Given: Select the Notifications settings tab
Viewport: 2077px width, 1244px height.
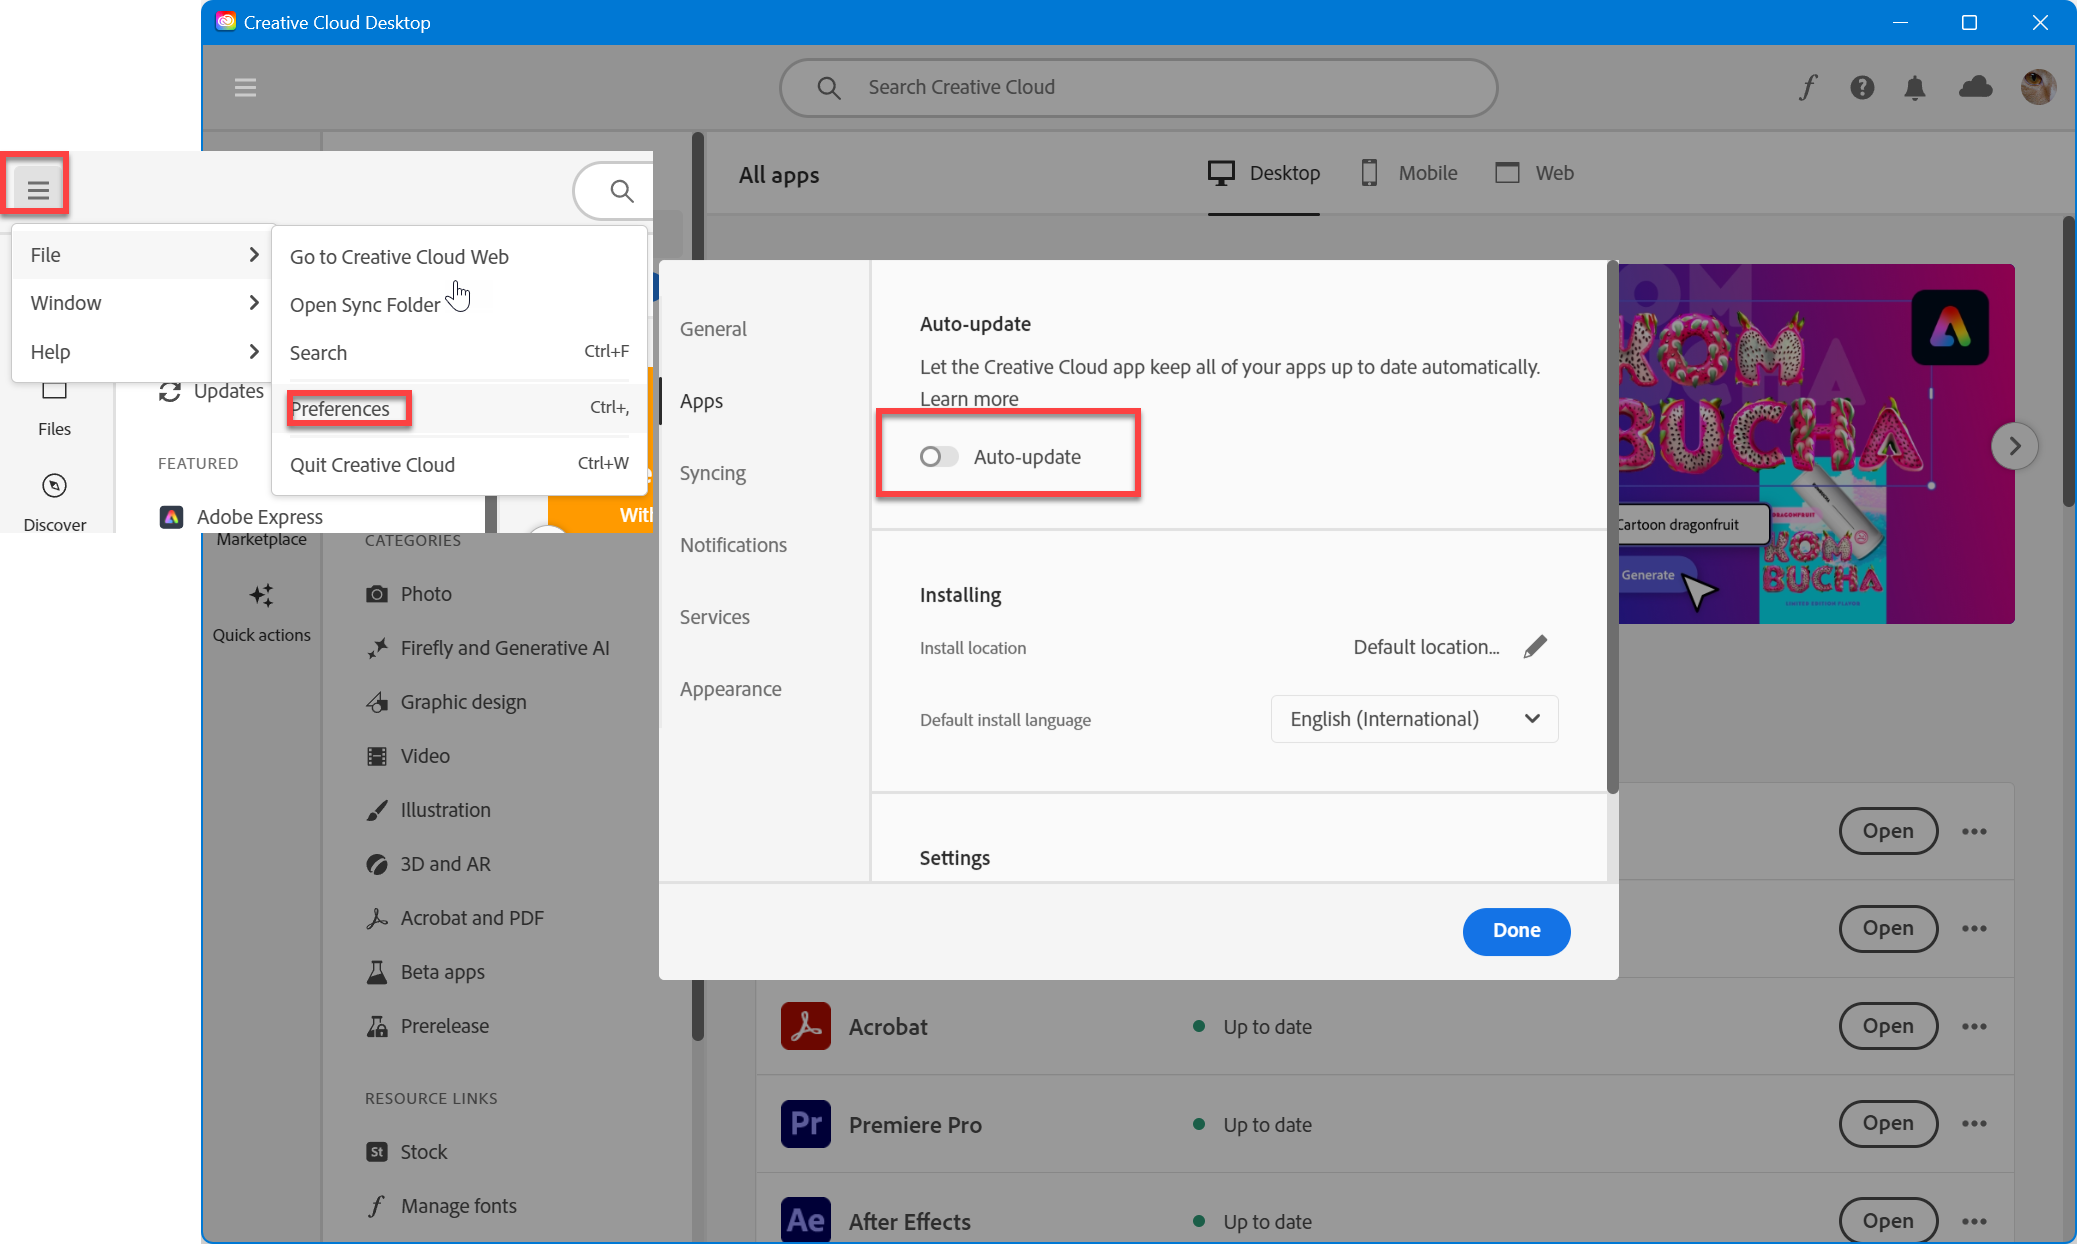Looking at the screenshot, I should [x=734, y=544].
